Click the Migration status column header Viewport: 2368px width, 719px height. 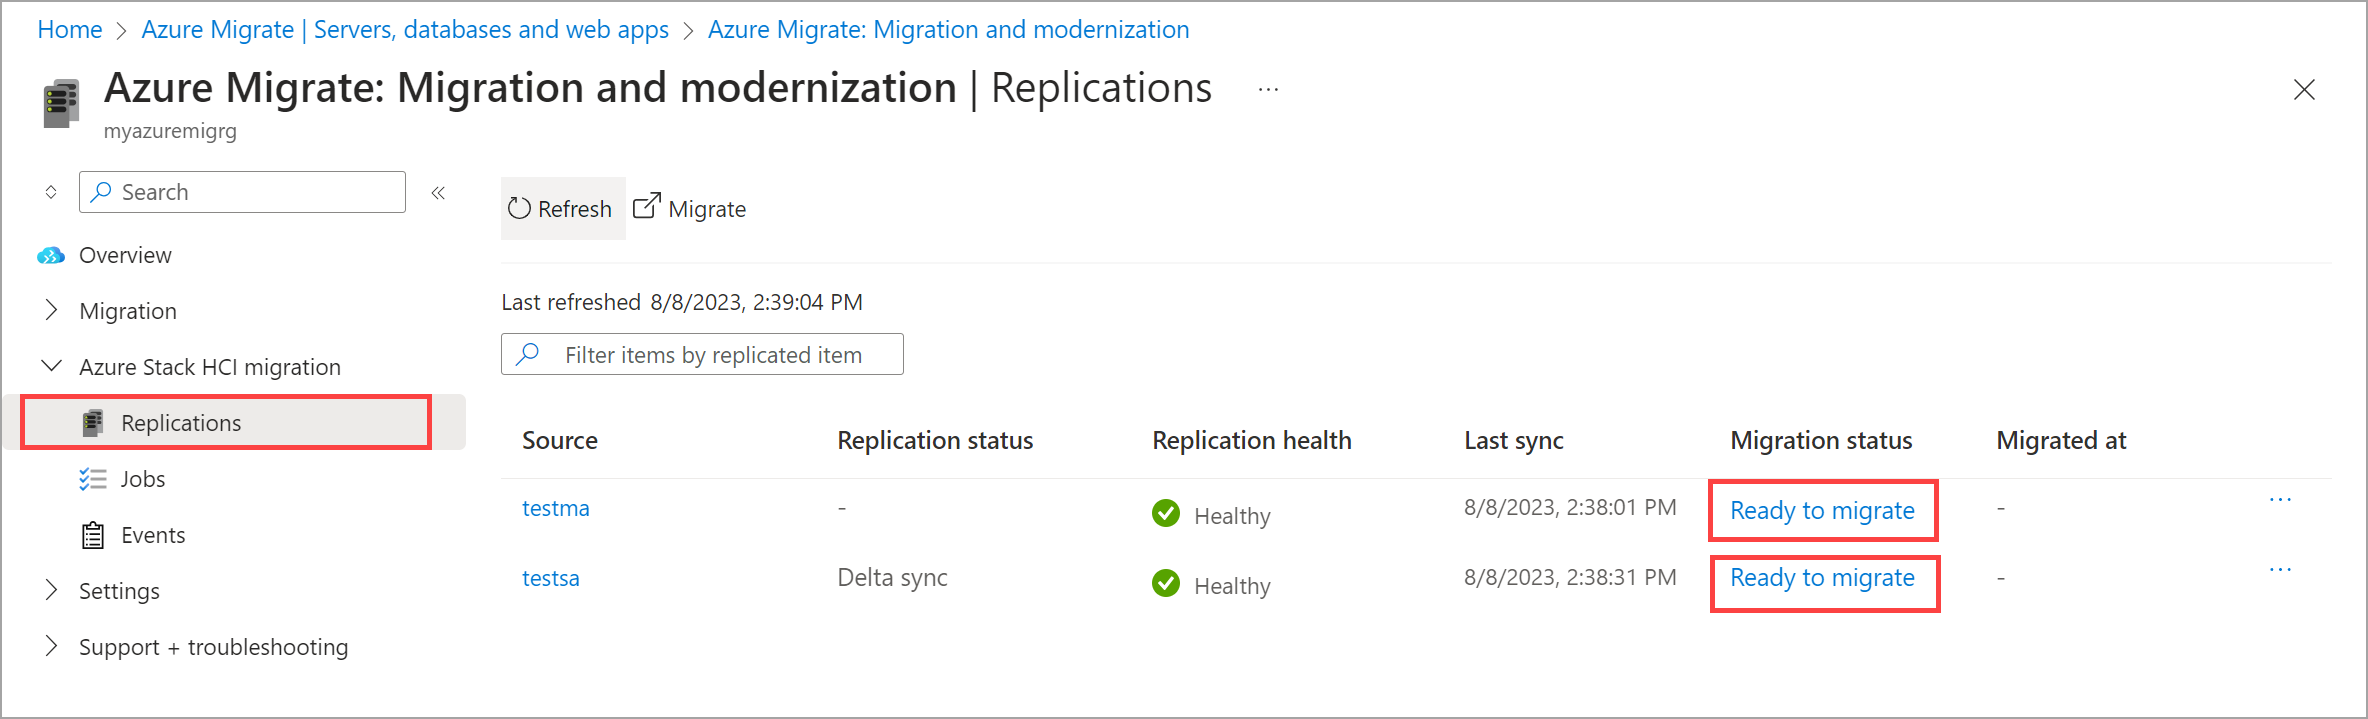1821,440
